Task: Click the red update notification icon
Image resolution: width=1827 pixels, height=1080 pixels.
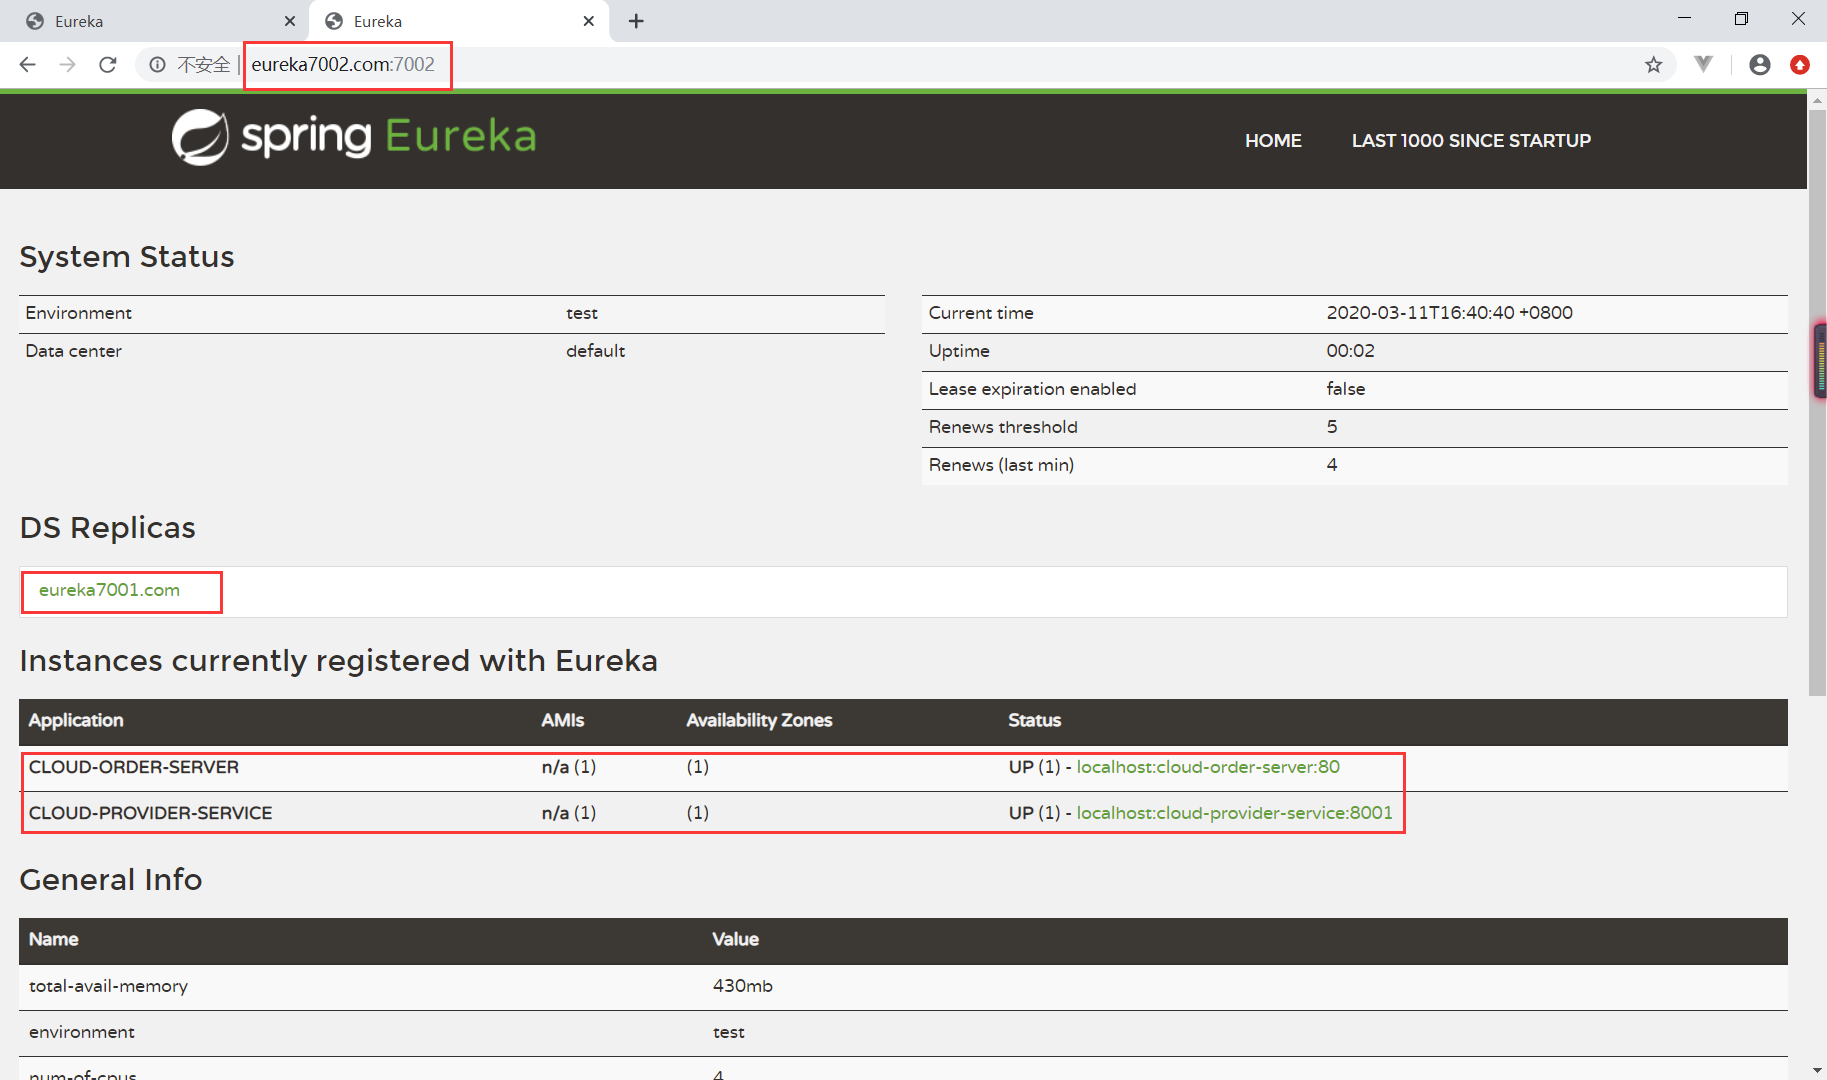Action: [x=1799, y=65]
